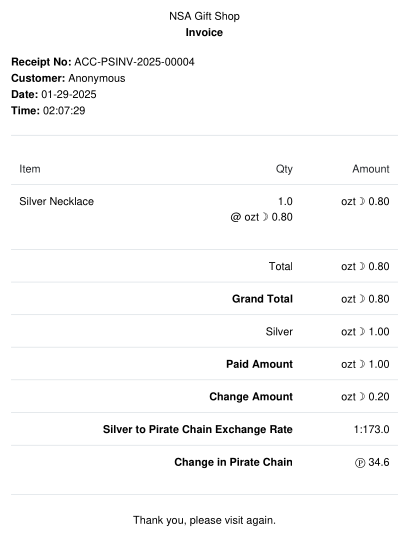Click the Item column header
This screenshot has width=404, height=538.
tap(30, 169)
